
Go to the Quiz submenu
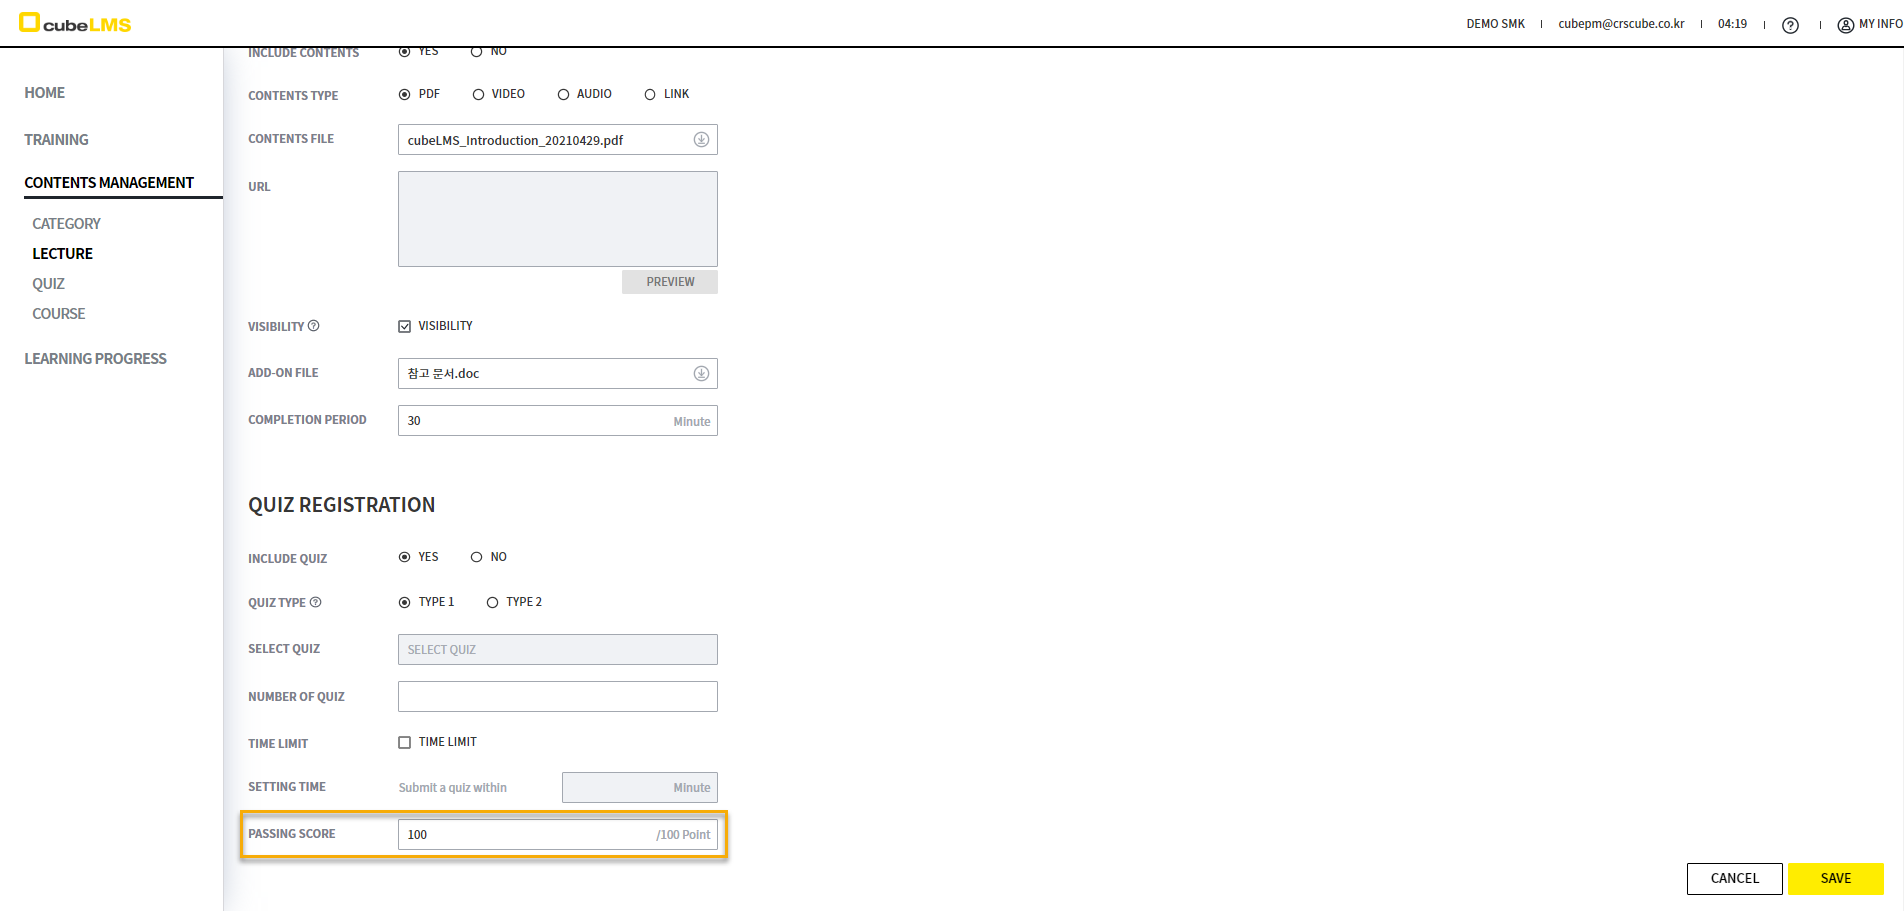pos(48,284)
